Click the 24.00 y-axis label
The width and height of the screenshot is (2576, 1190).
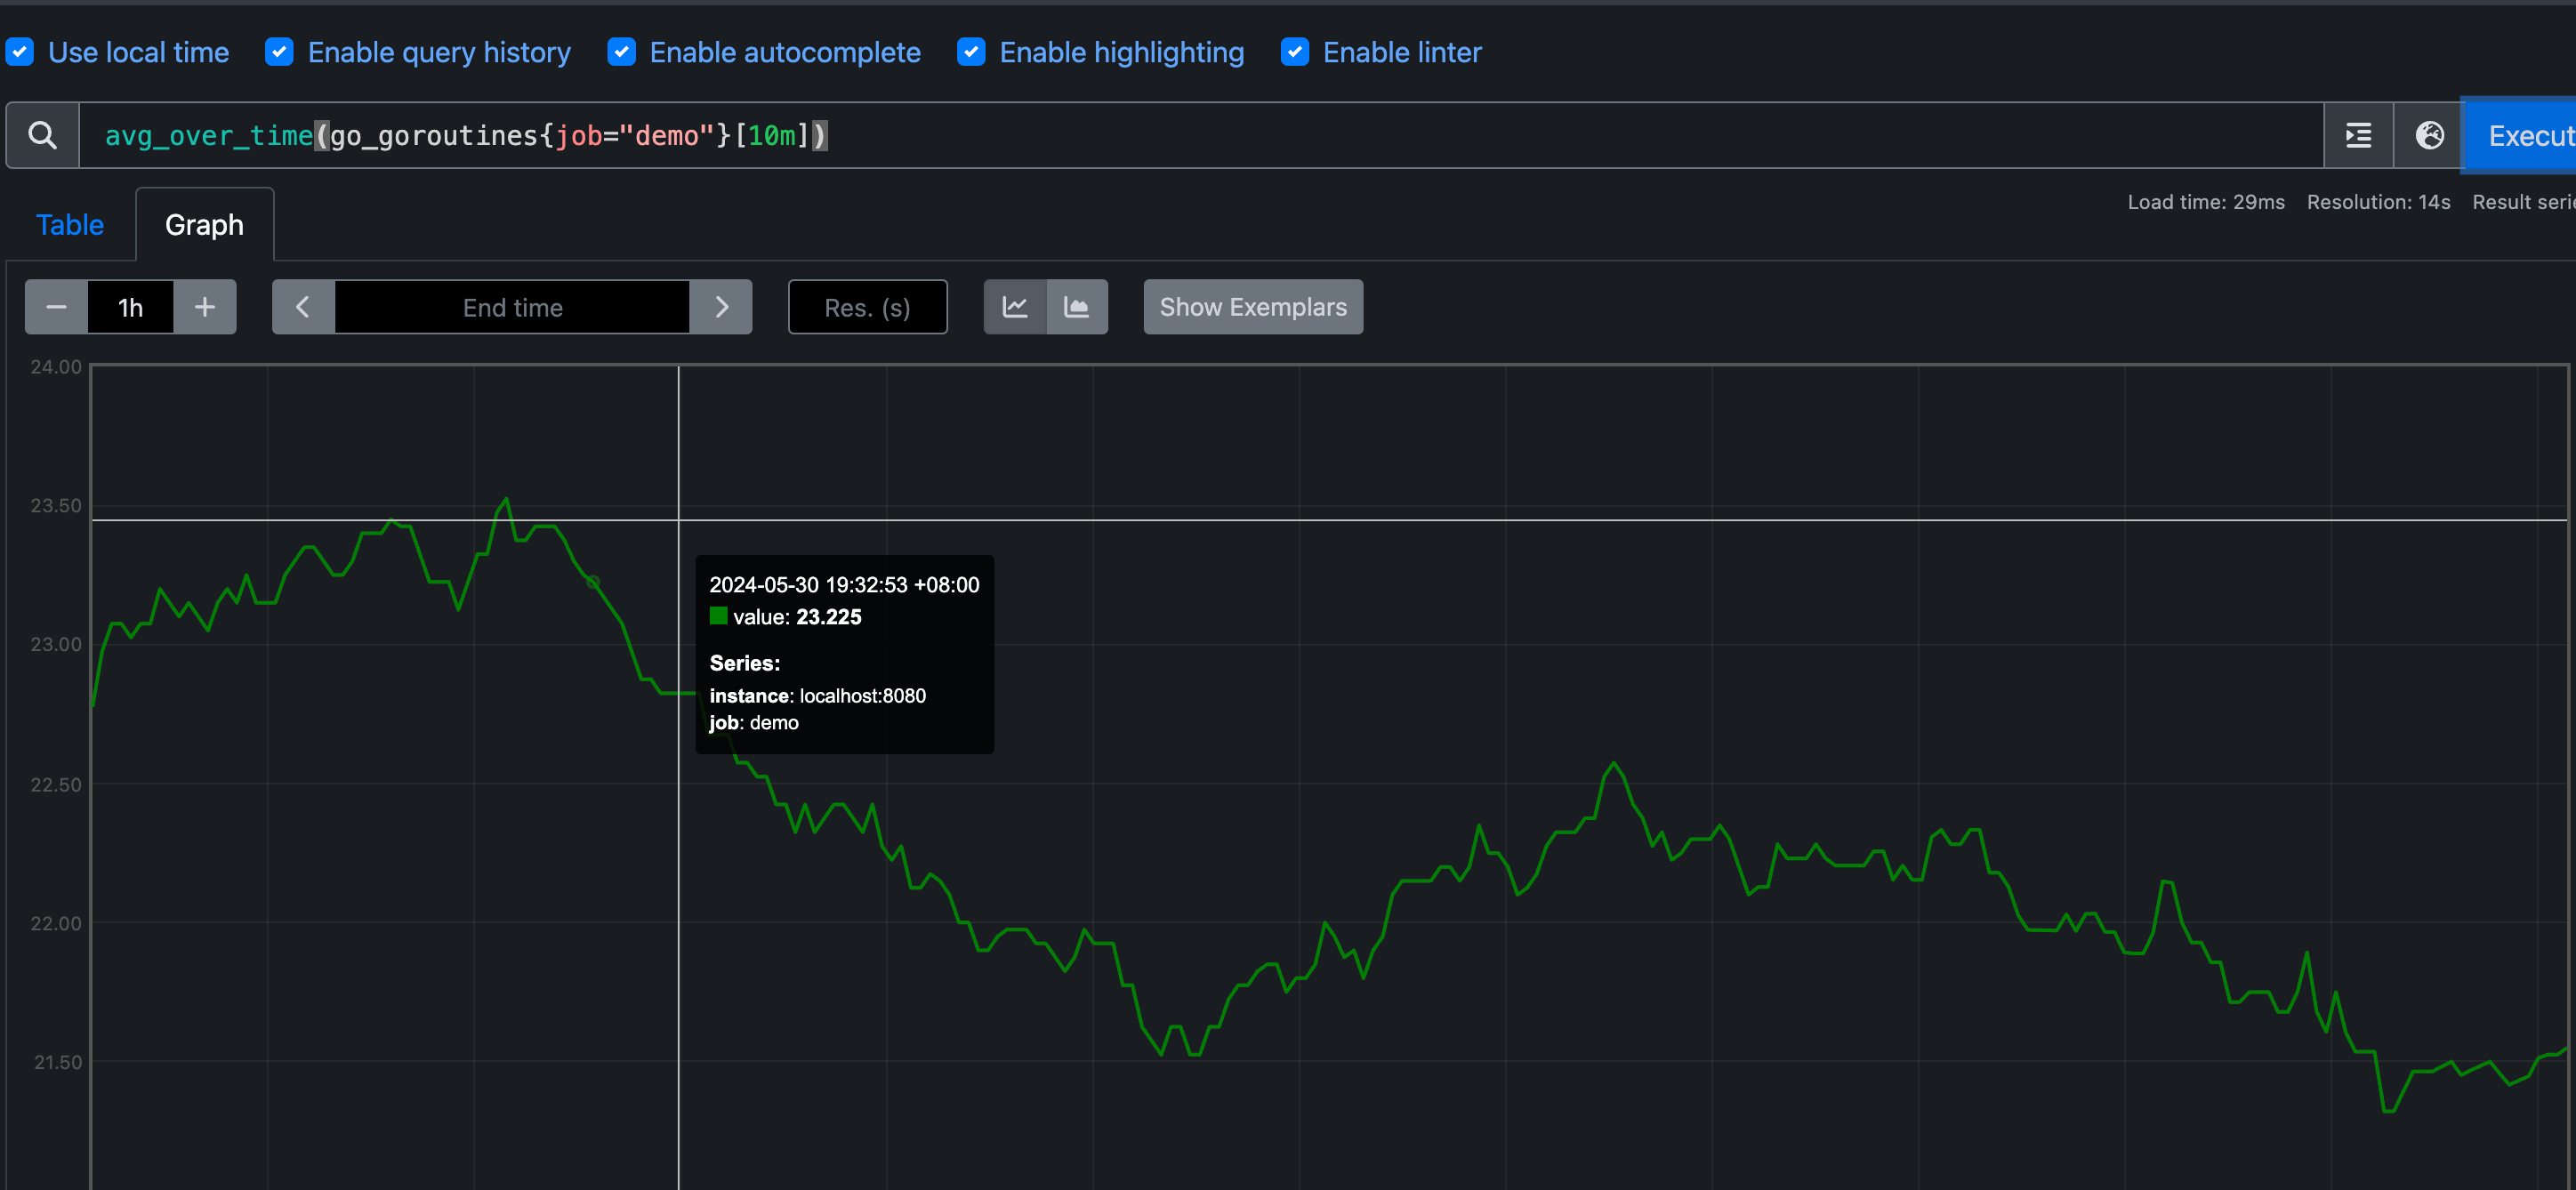(x=56, y=367)
